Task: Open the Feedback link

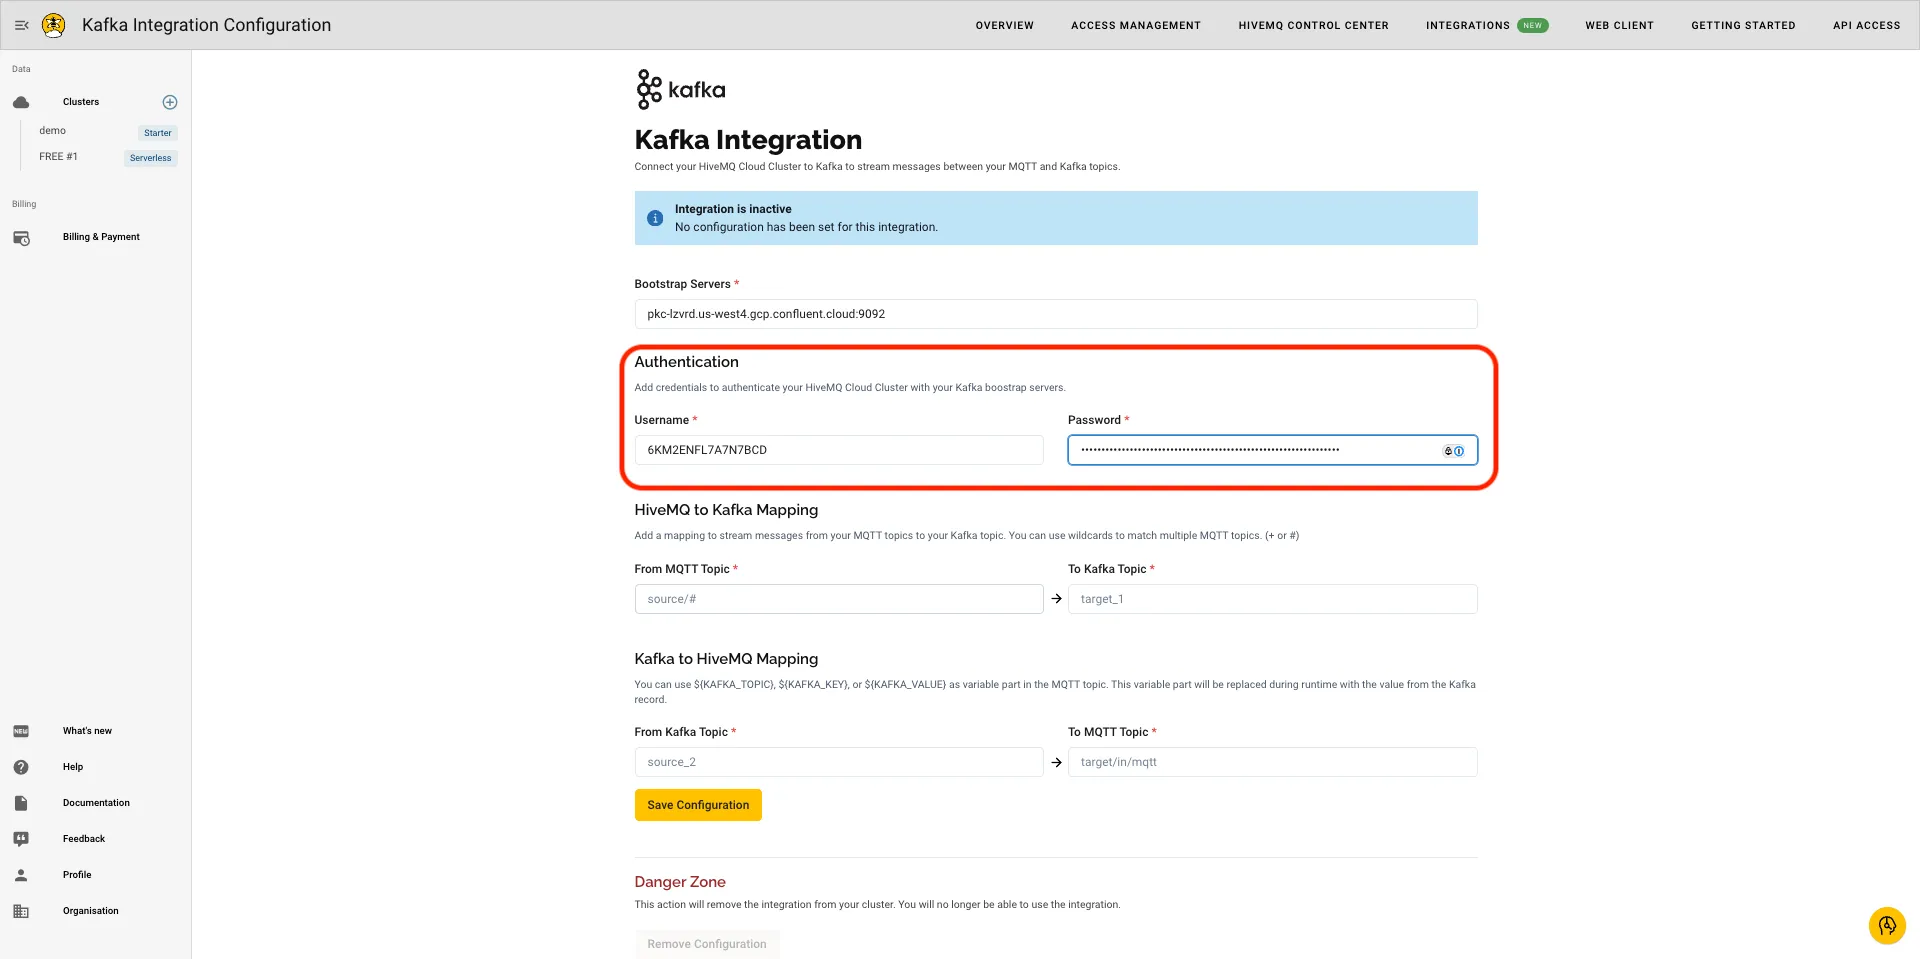Action: click(x=84, y=839)
